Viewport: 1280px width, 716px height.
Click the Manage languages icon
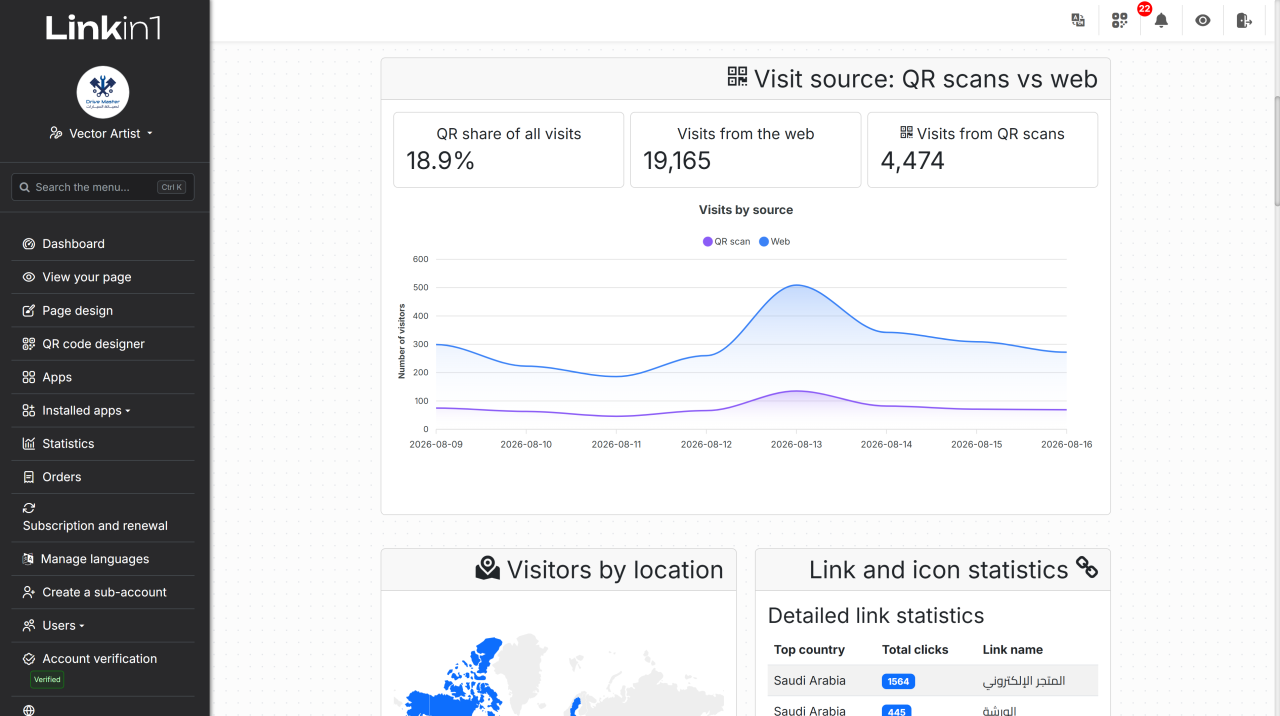click(x=29, y=559)
